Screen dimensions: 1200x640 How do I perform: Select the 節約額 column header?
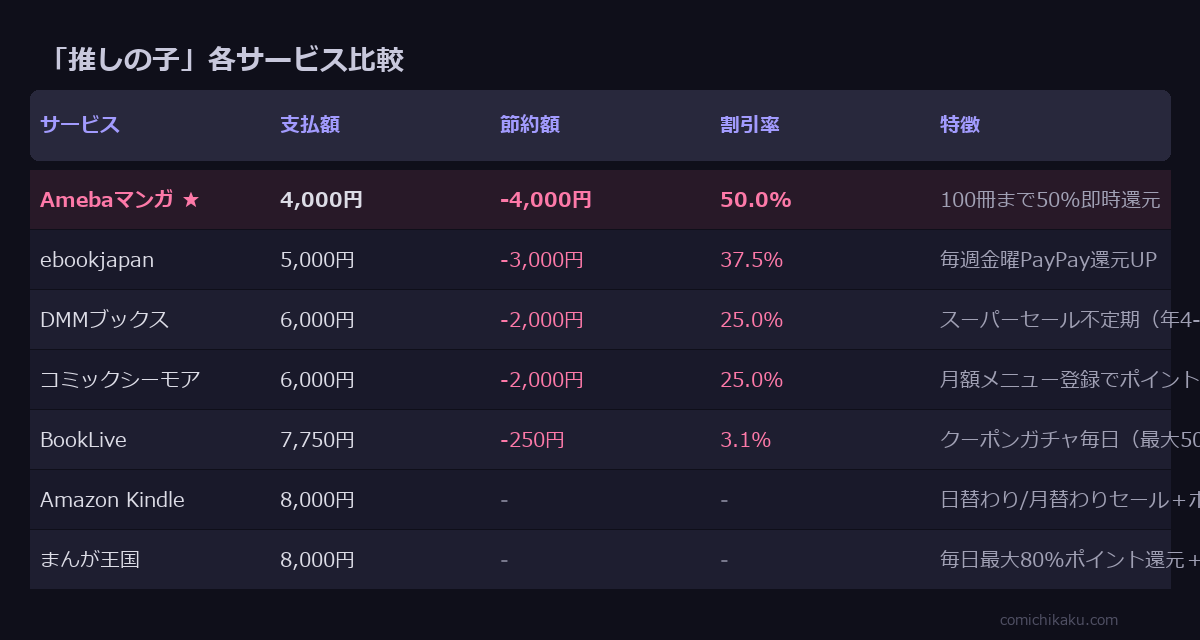pos(530,125)
